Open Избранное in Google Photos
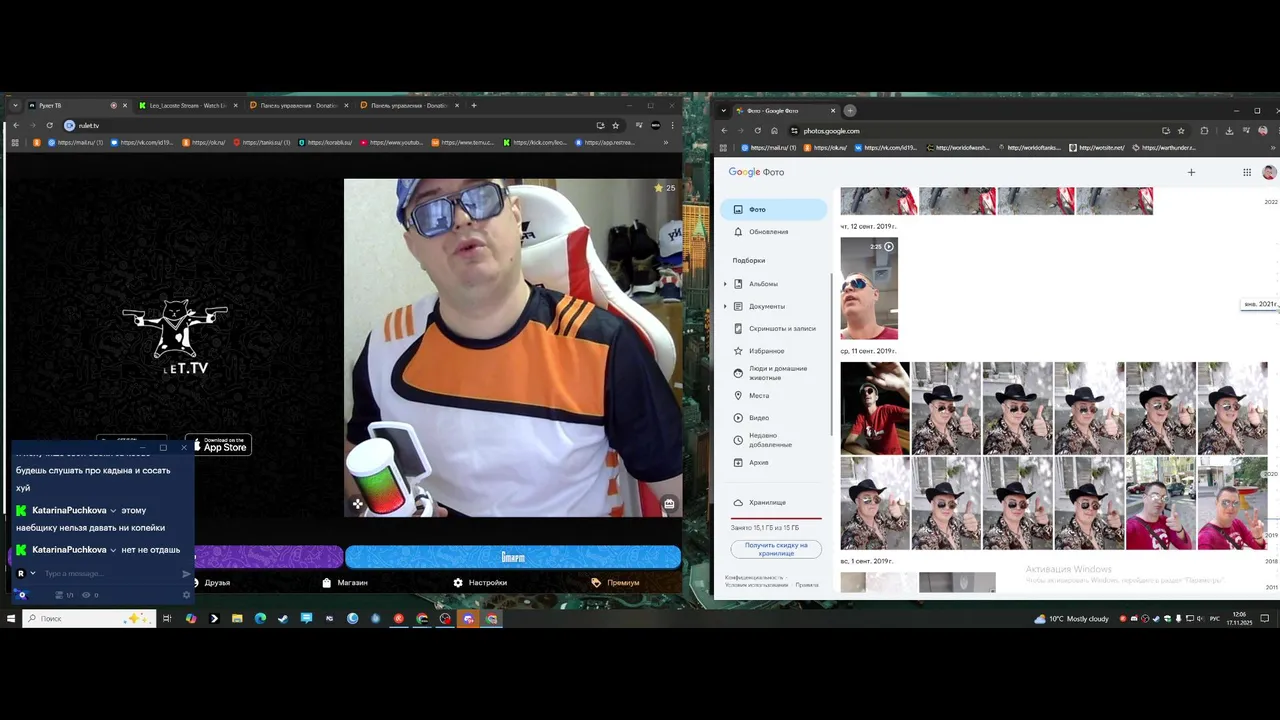This screenshot has height=720, width=1280. click(x=774, y=351)
